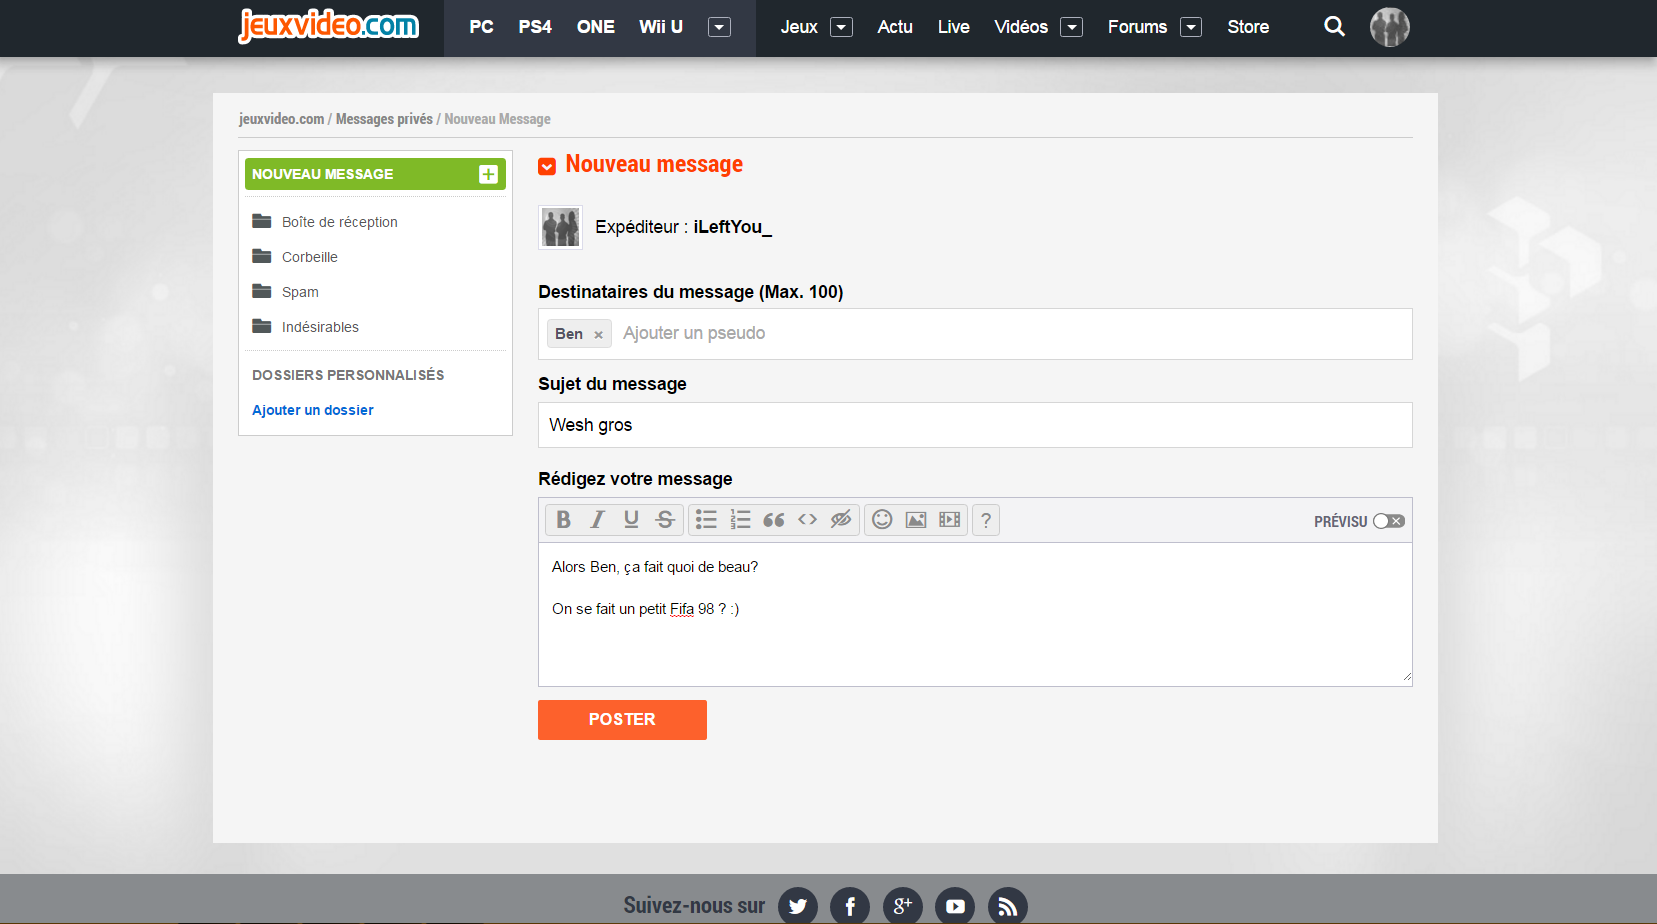The height and width of the screenshot is (924, 1657).
Task: Apply bold formatting in message editor
Action: click(563, 520)
